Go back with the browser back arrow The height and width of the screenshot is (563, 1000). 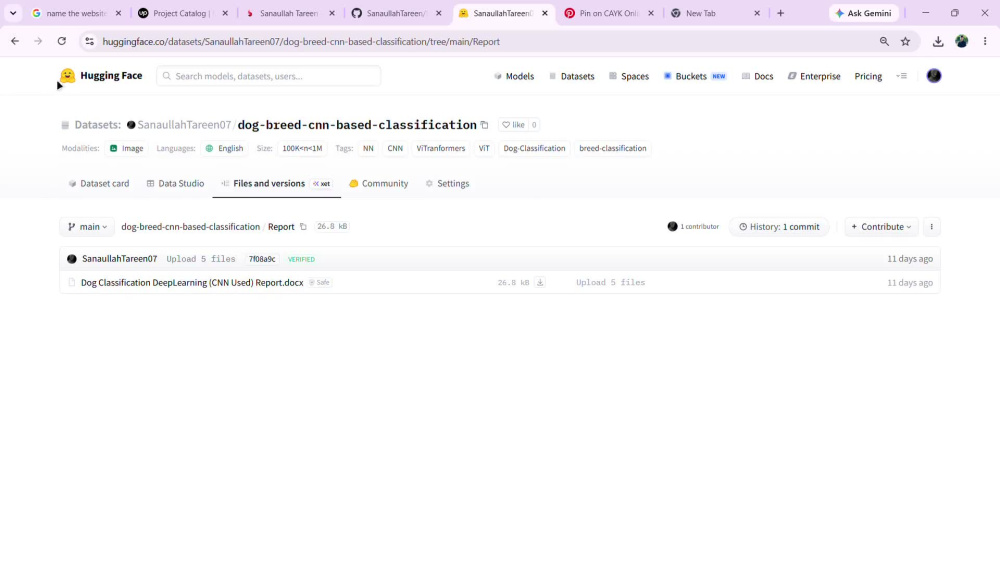coord(15,41)
